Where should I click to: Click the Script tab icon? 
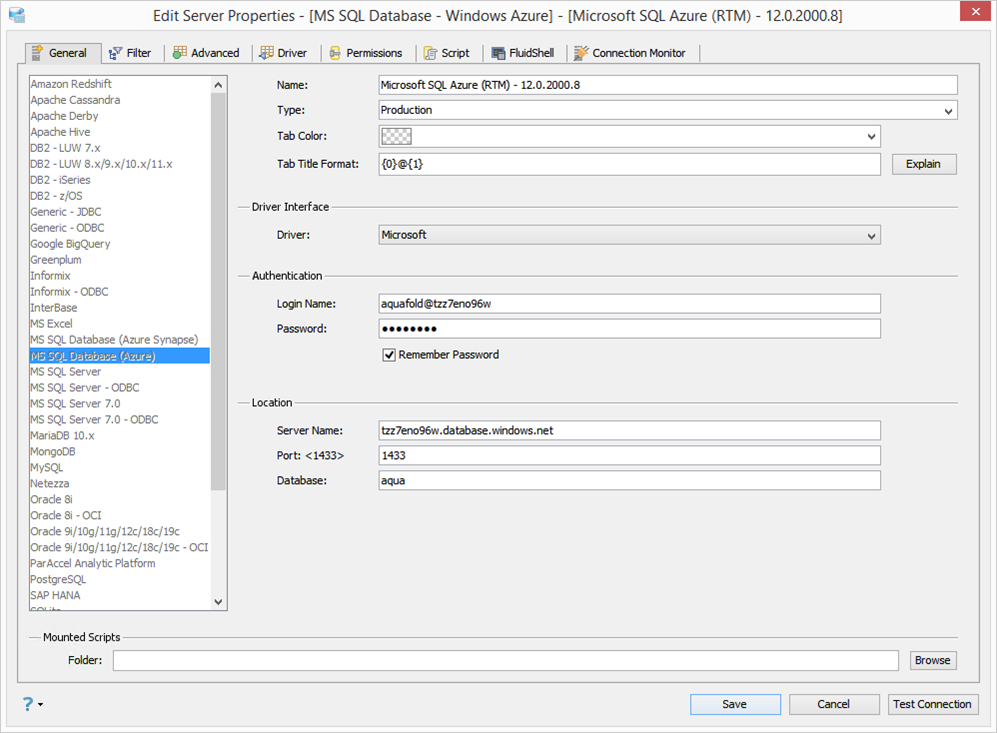430,53
